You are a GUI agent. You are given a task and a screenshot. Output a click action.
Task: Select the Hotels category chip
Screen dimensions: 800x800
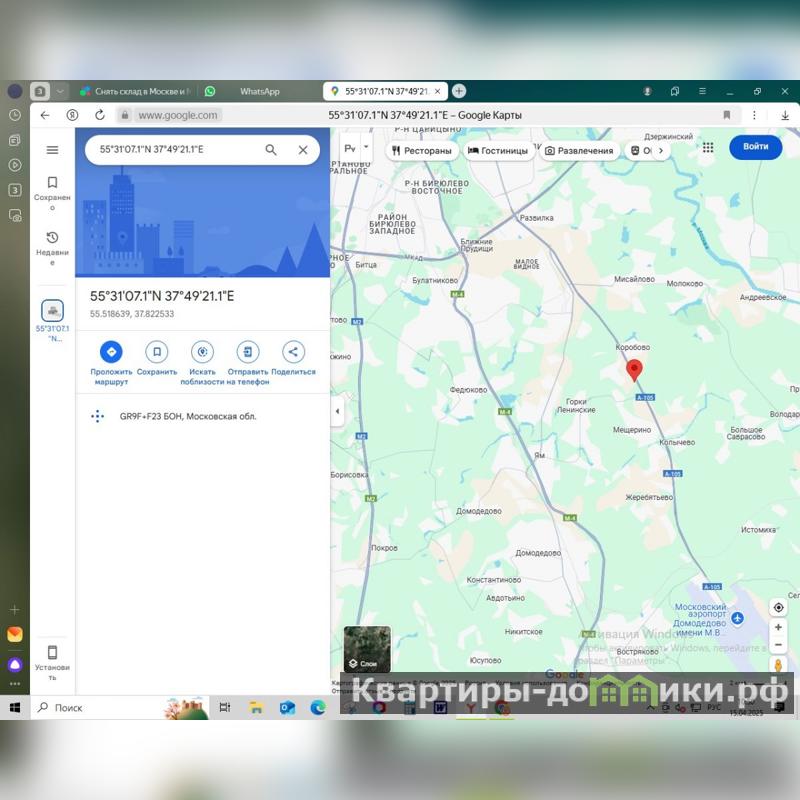(498, 151)
